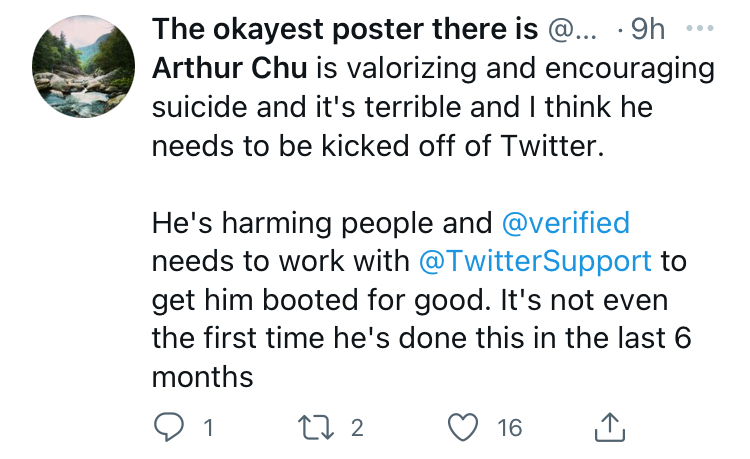The image size is (750, 459).
Task: Follow the @verified mention link
Action: point(565,223)
